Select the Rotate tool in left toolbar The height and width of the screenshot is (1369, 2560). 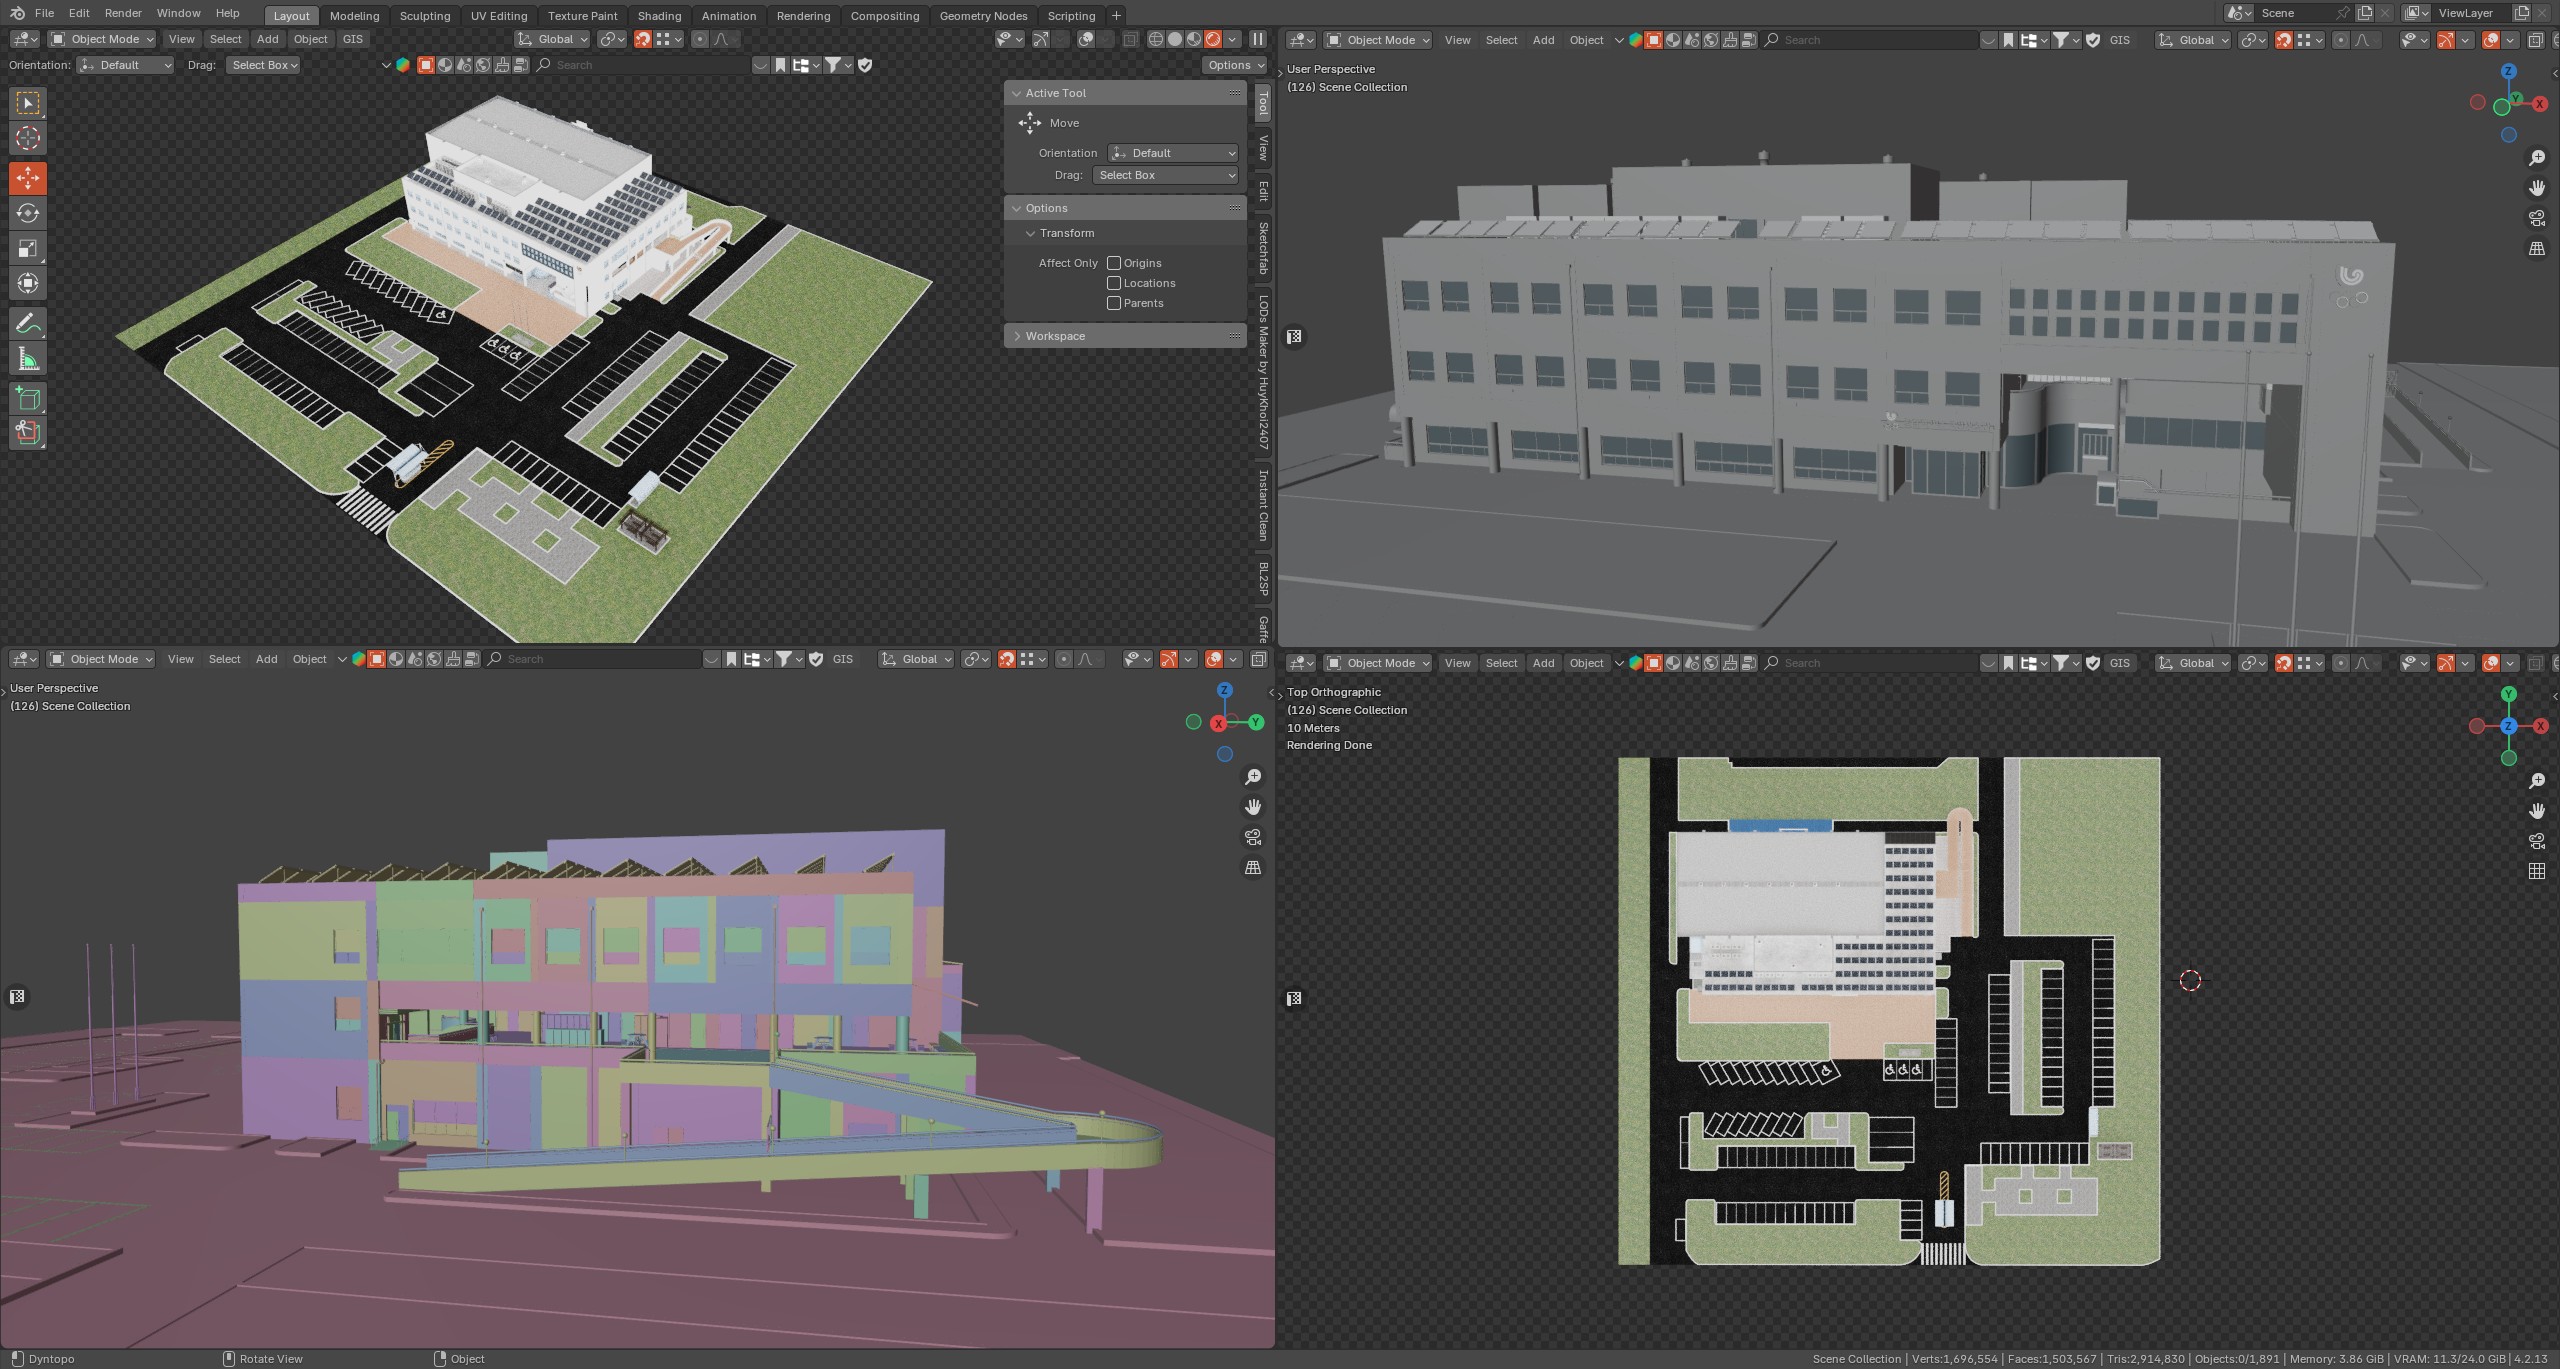click(x=28, y=213)
